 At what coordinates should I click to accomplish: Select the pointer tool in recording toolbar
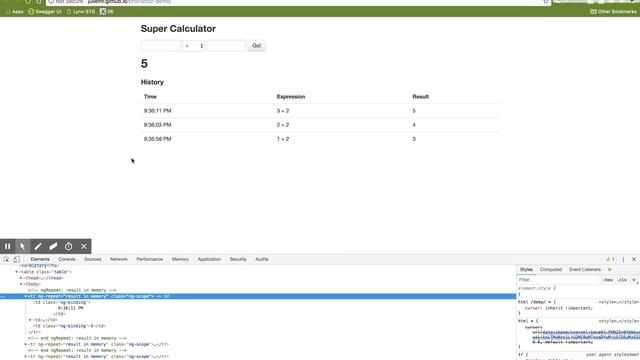point(22,246)
